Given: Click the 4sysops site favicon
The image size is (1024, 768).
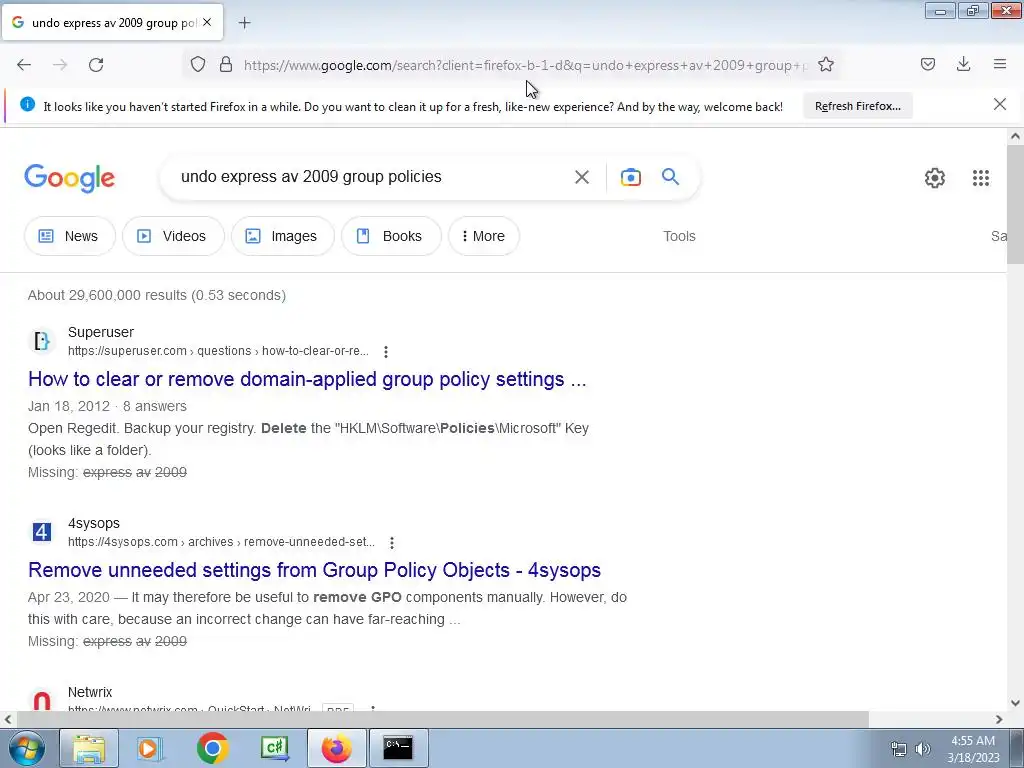Looking at the screenshot, I should point(42,532).
